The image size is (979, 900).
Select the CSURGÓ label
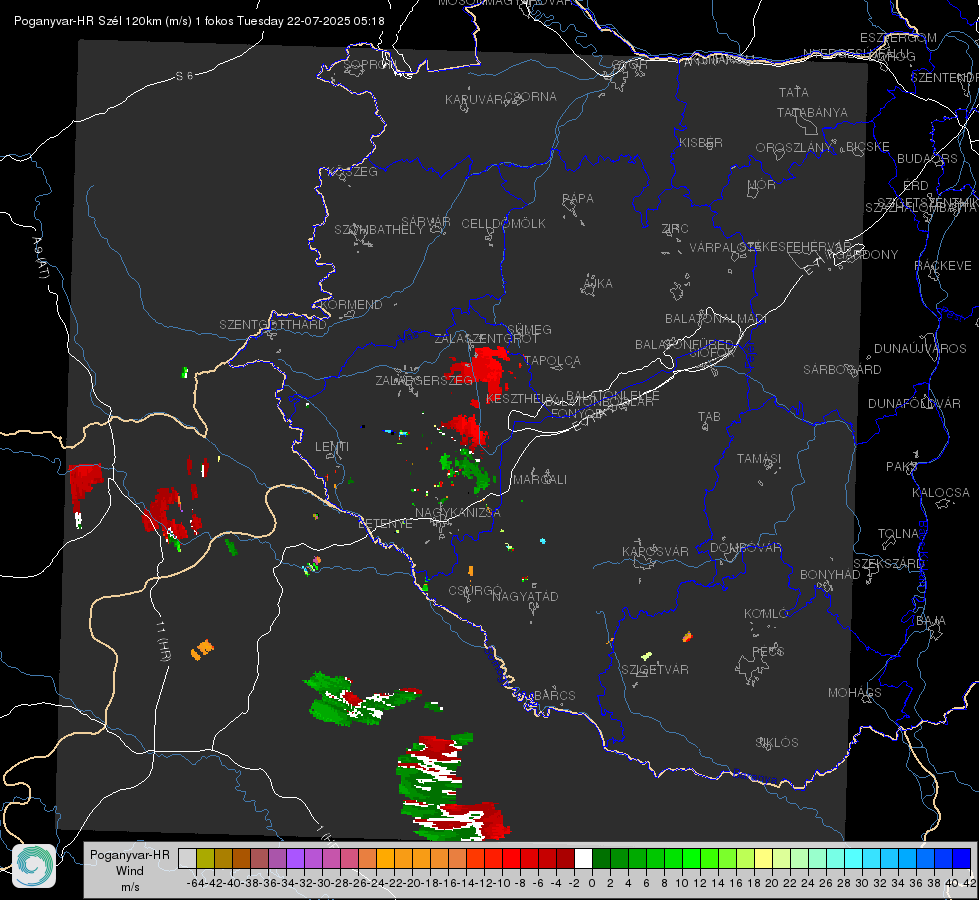(475, 591)
